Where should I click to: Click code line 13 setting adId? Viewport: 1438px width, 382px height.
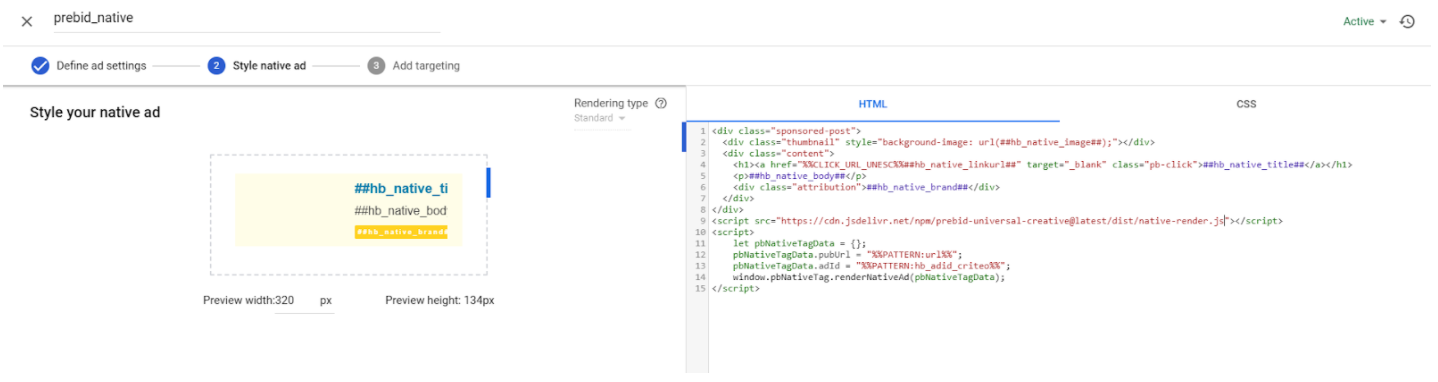coord(872,266)
